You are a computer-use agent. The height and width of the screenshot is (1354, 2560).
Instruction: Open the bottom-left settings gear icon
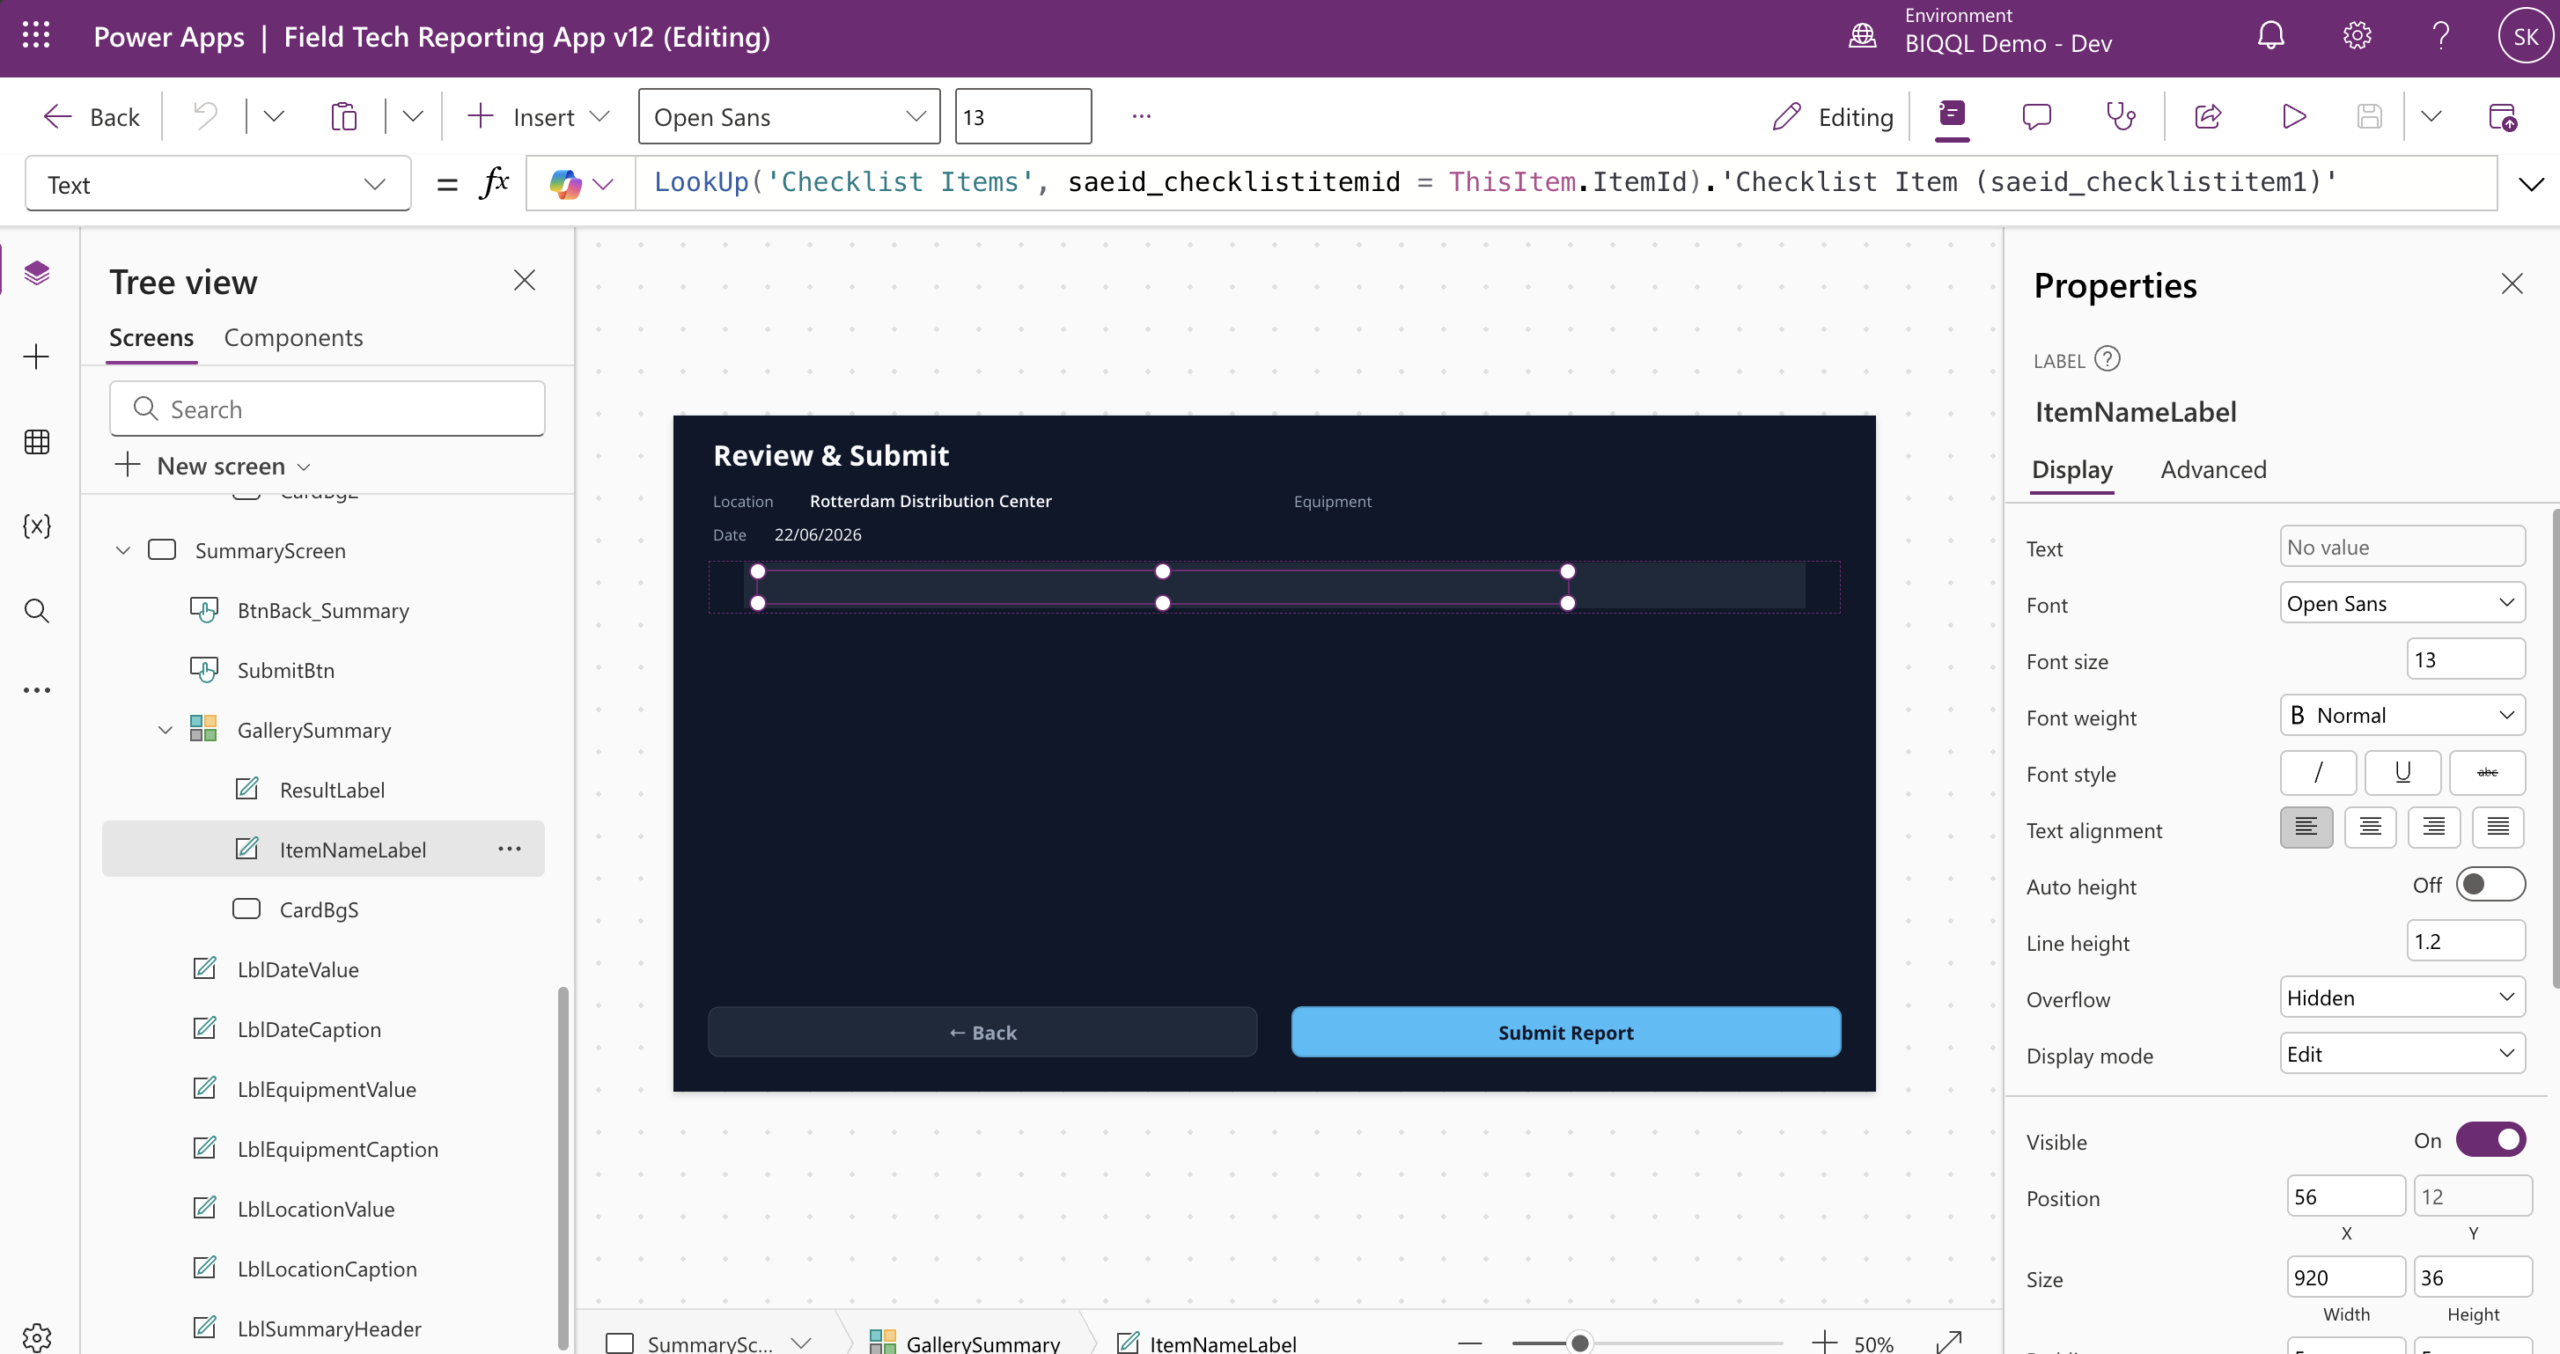(37, 1336)
